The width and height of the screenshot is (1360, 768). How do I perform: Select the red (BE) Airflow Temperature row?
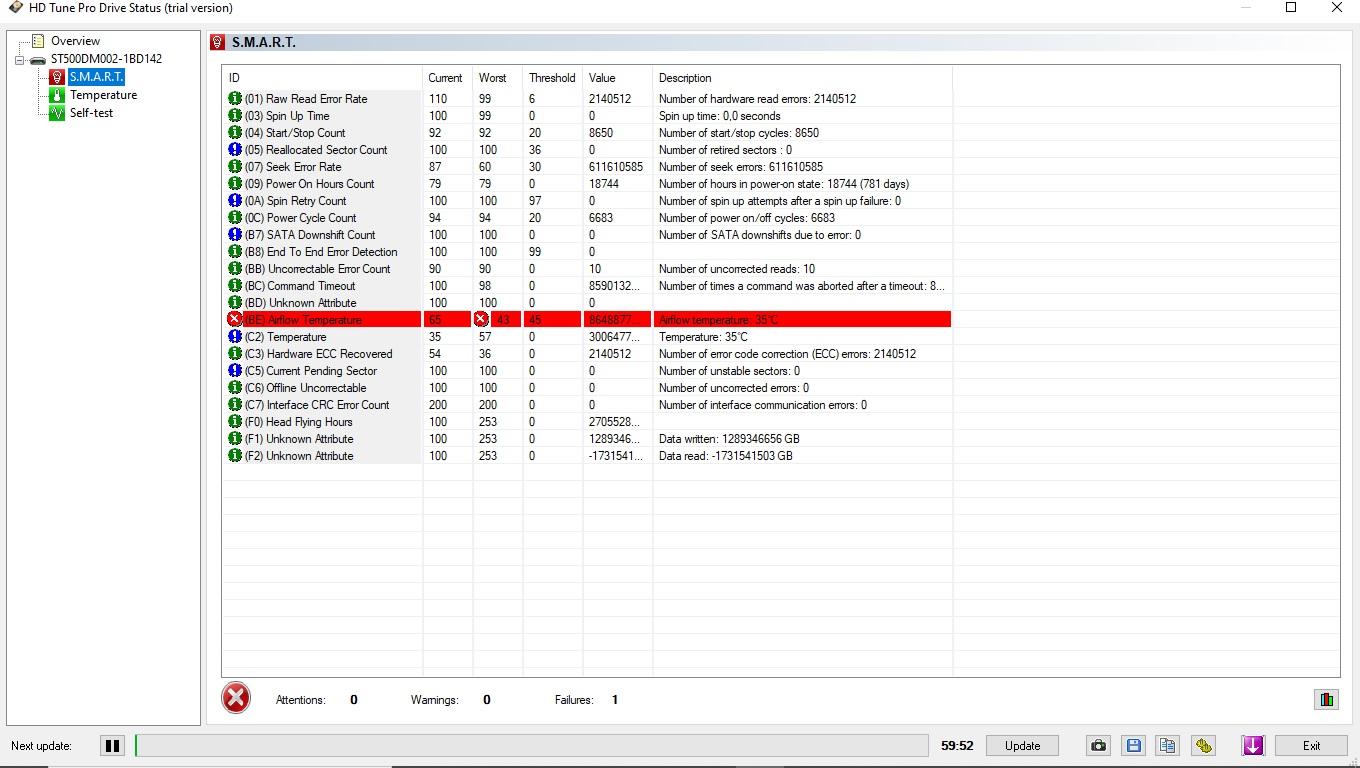pyautogui.click(x=587, y=320)
